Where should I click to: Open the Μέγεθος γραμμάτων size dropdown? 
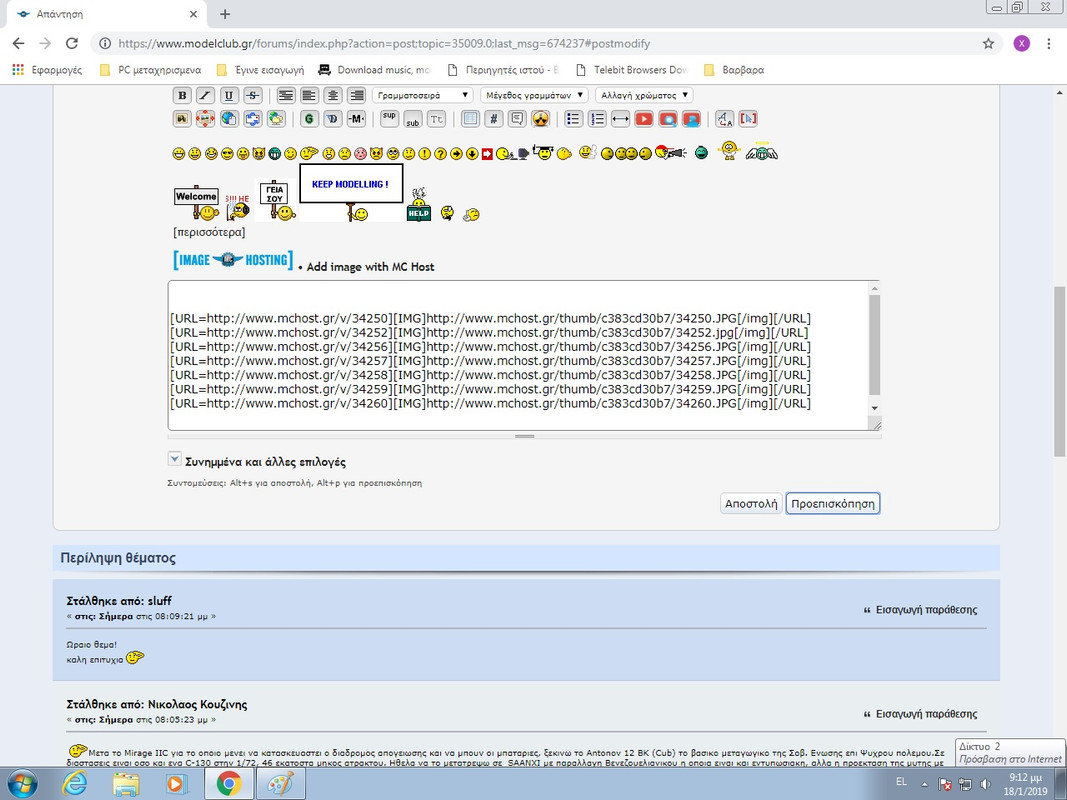click(534, 95)
